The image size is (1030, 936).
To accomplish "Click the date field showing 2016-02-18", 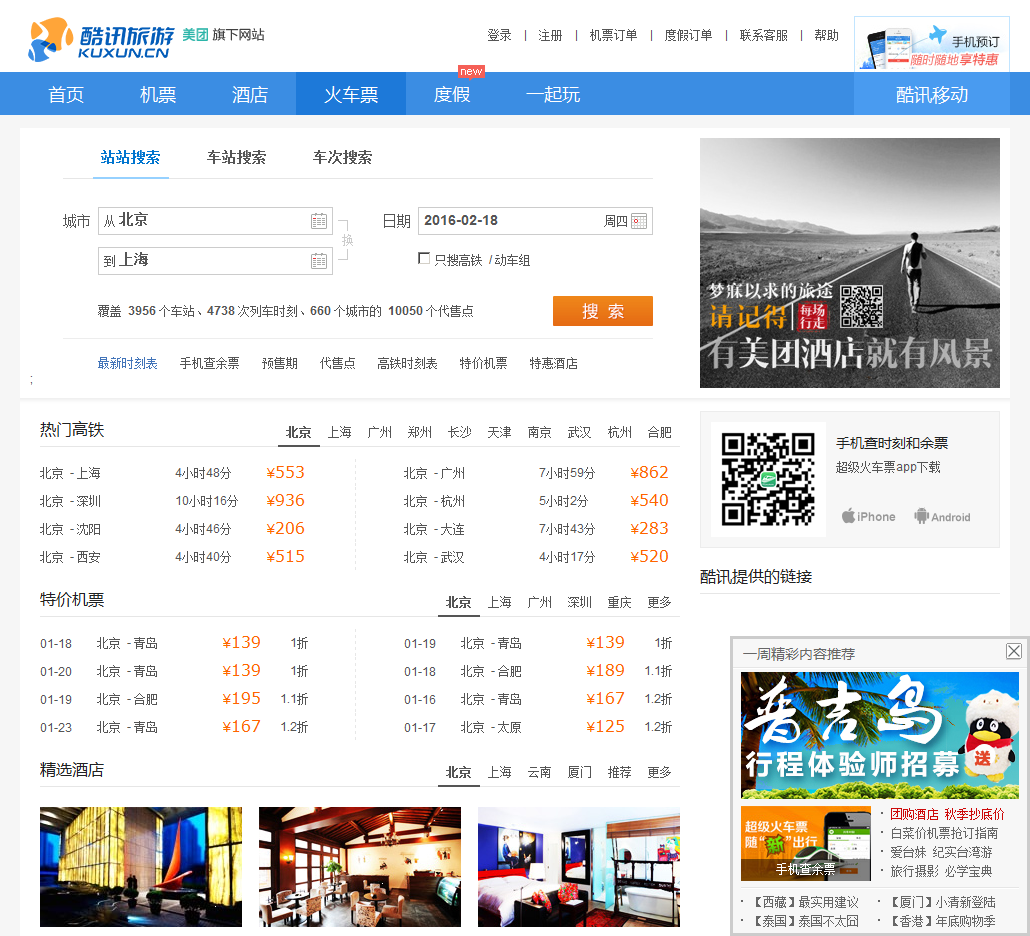I will 535,221.
